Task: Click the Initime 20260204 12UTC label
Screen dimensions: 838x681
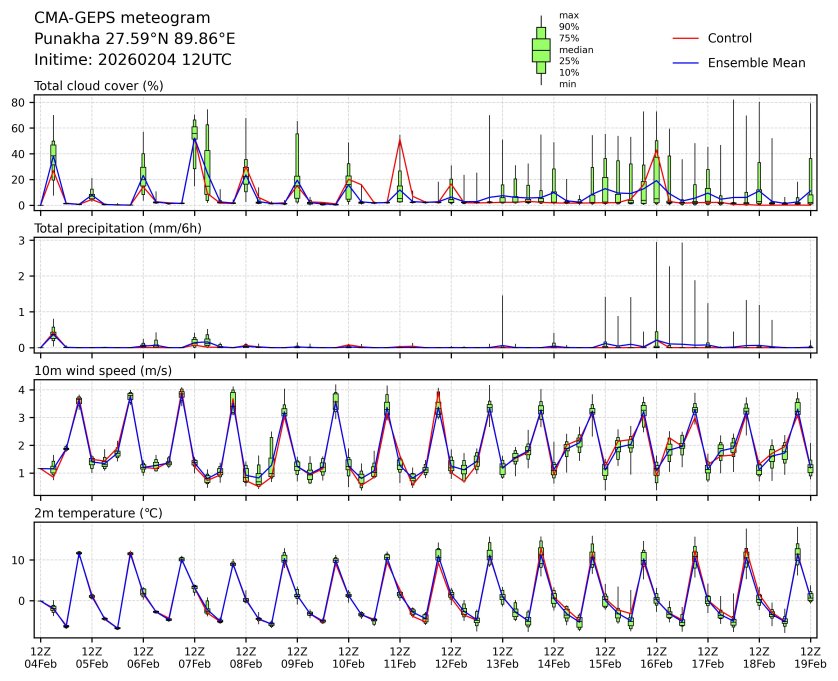Action: (132, 60)
